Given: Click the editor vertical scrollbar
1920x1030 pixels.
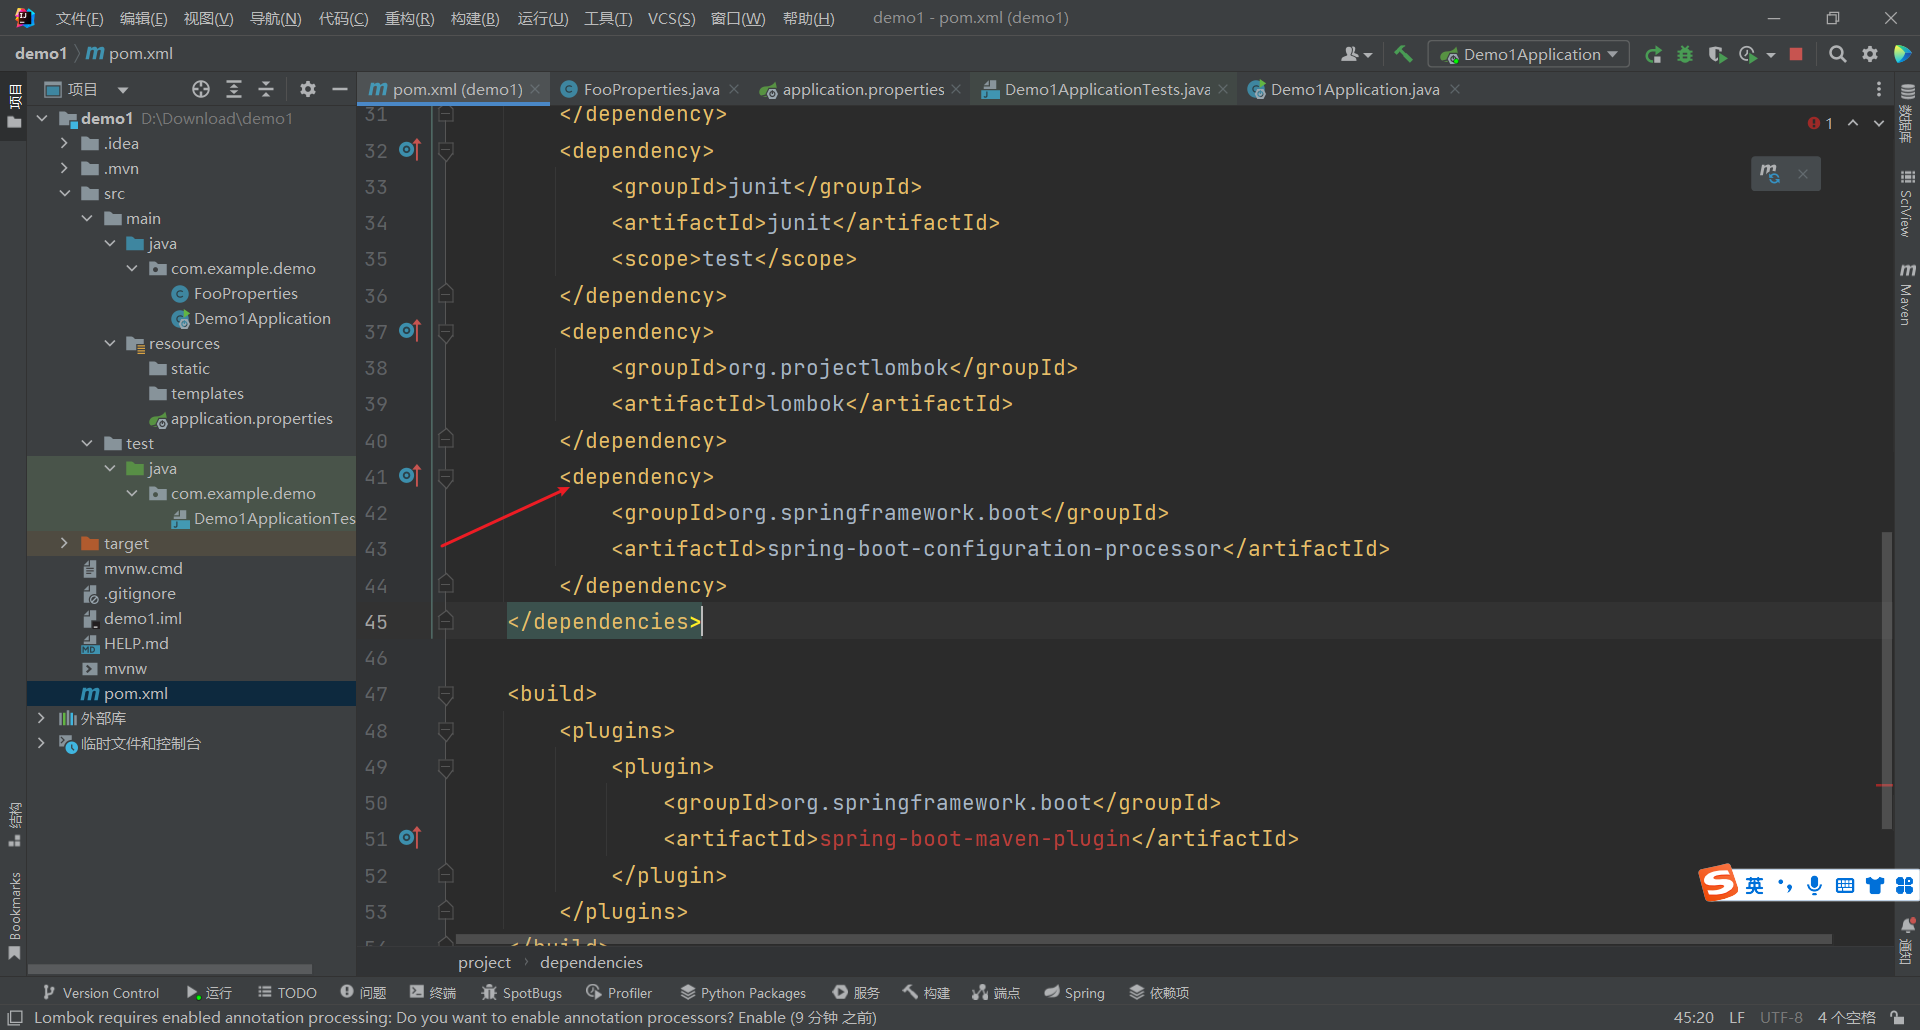Looking at the screenshot, I should pos(1886,680).
